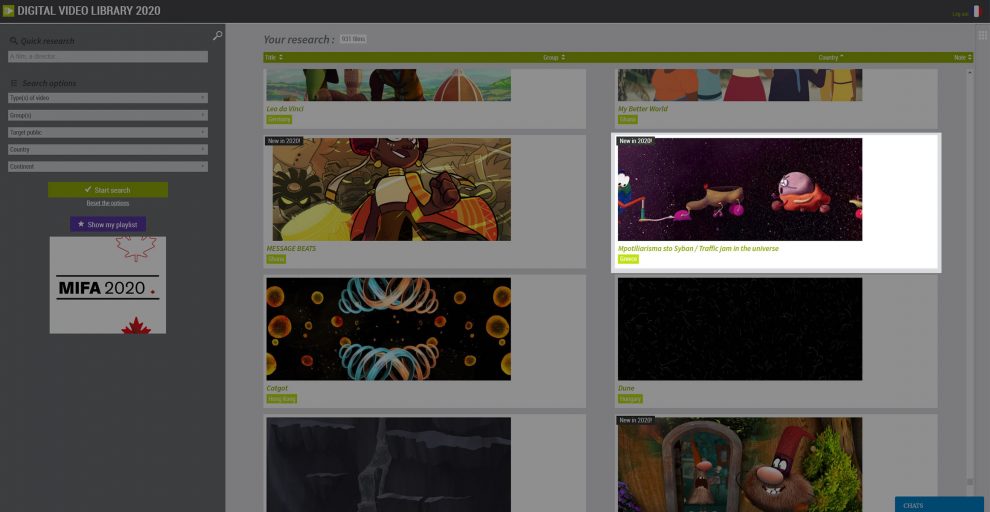Click the Reset the options link
The height and width of the screenshot is (512, 990).
click(x=108, y=203)
